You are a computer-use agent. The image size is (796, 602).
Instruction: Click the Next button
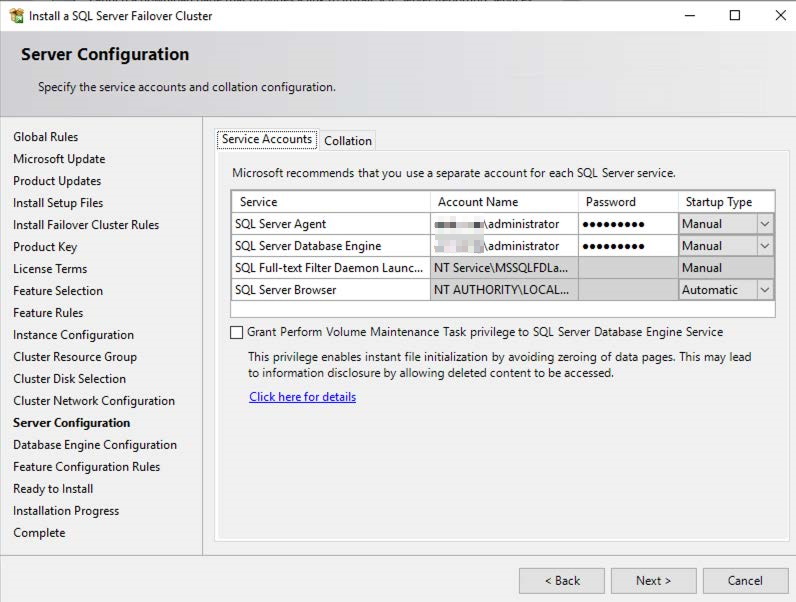click(x=653, y=581)
